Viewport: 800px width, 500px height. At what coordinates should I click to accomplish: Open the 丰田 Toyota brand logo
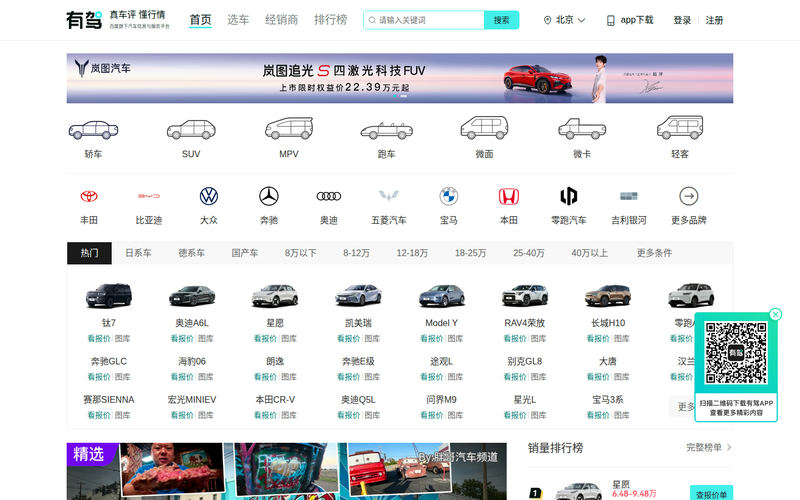[x=89, y=196]
